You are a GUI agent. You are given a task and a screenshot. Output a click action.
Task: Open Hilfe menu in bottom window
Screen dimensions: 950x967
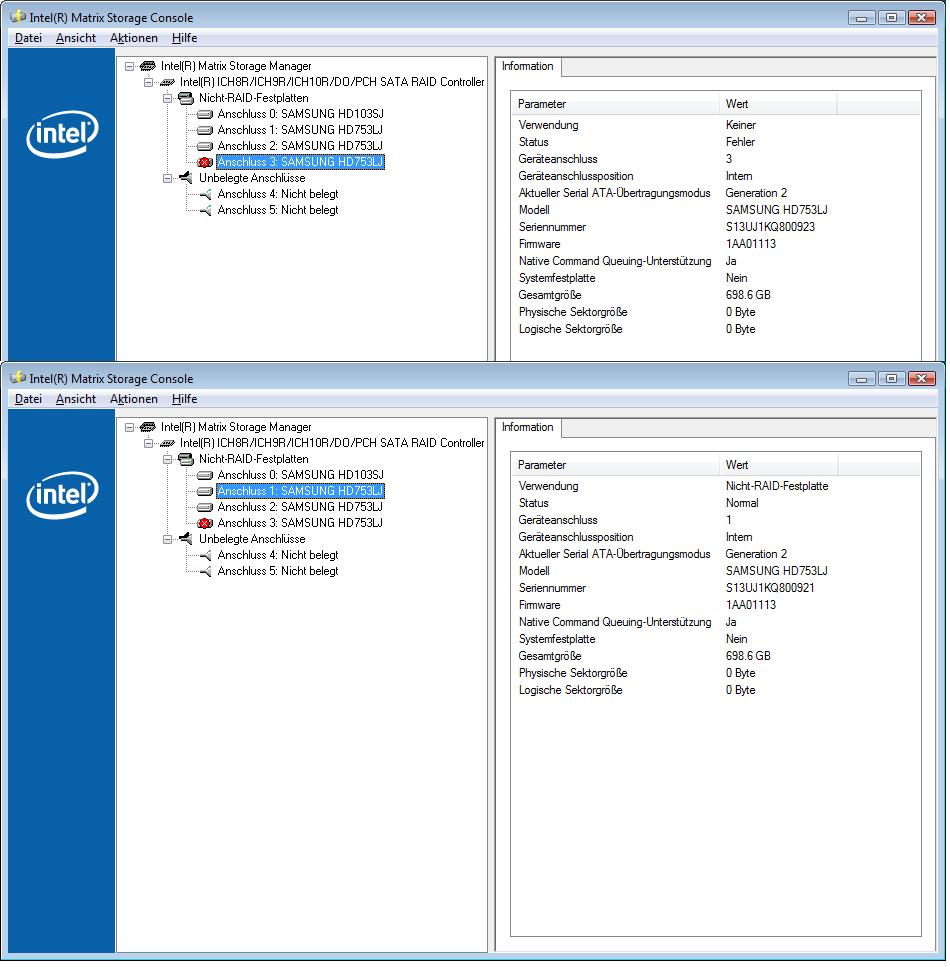click(x=184, y=399)
